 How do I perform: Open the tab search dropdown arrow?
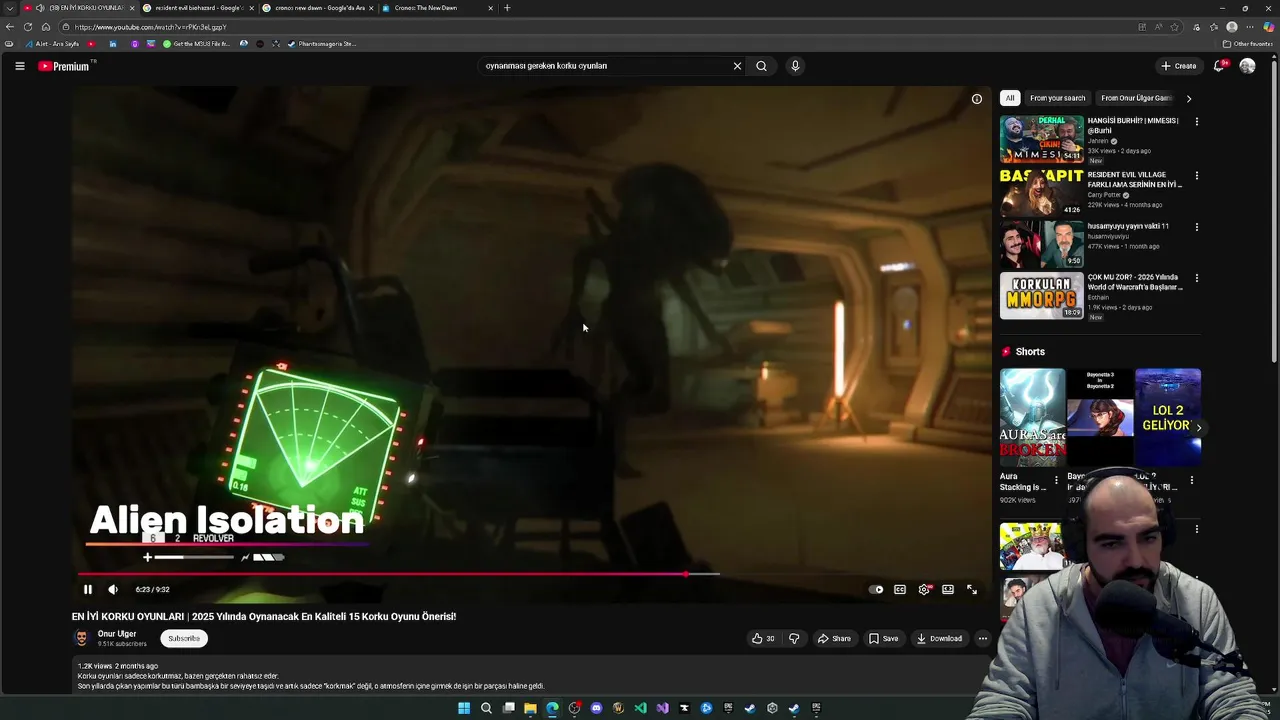10,8
